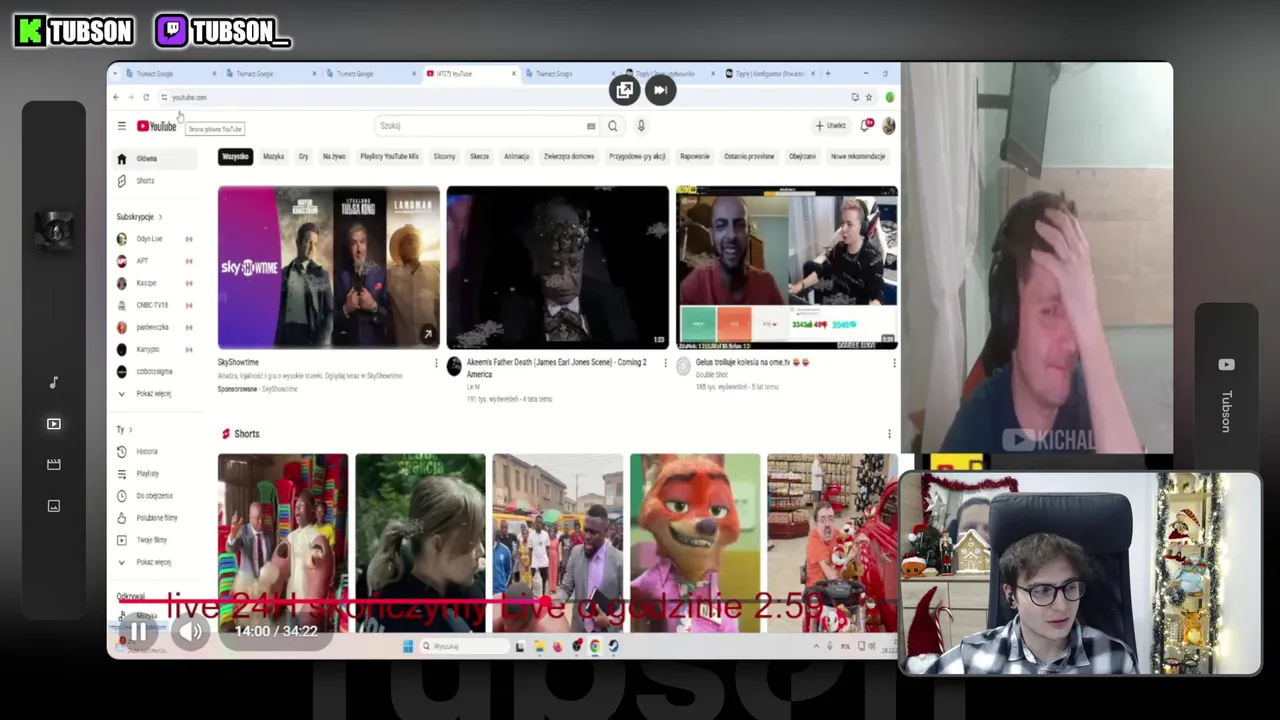Open the YouTube hamburger guide menu
The image size is (1280, 720).
coord(121,126)
